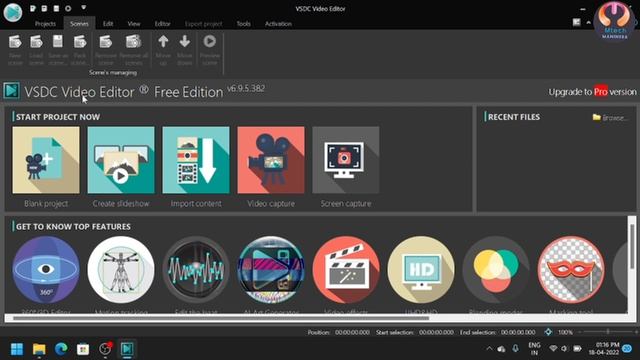Screen dimensions: 640x360
Task: Open Microsoft Edge from the taskbar
Action: [x=61, y=349]
